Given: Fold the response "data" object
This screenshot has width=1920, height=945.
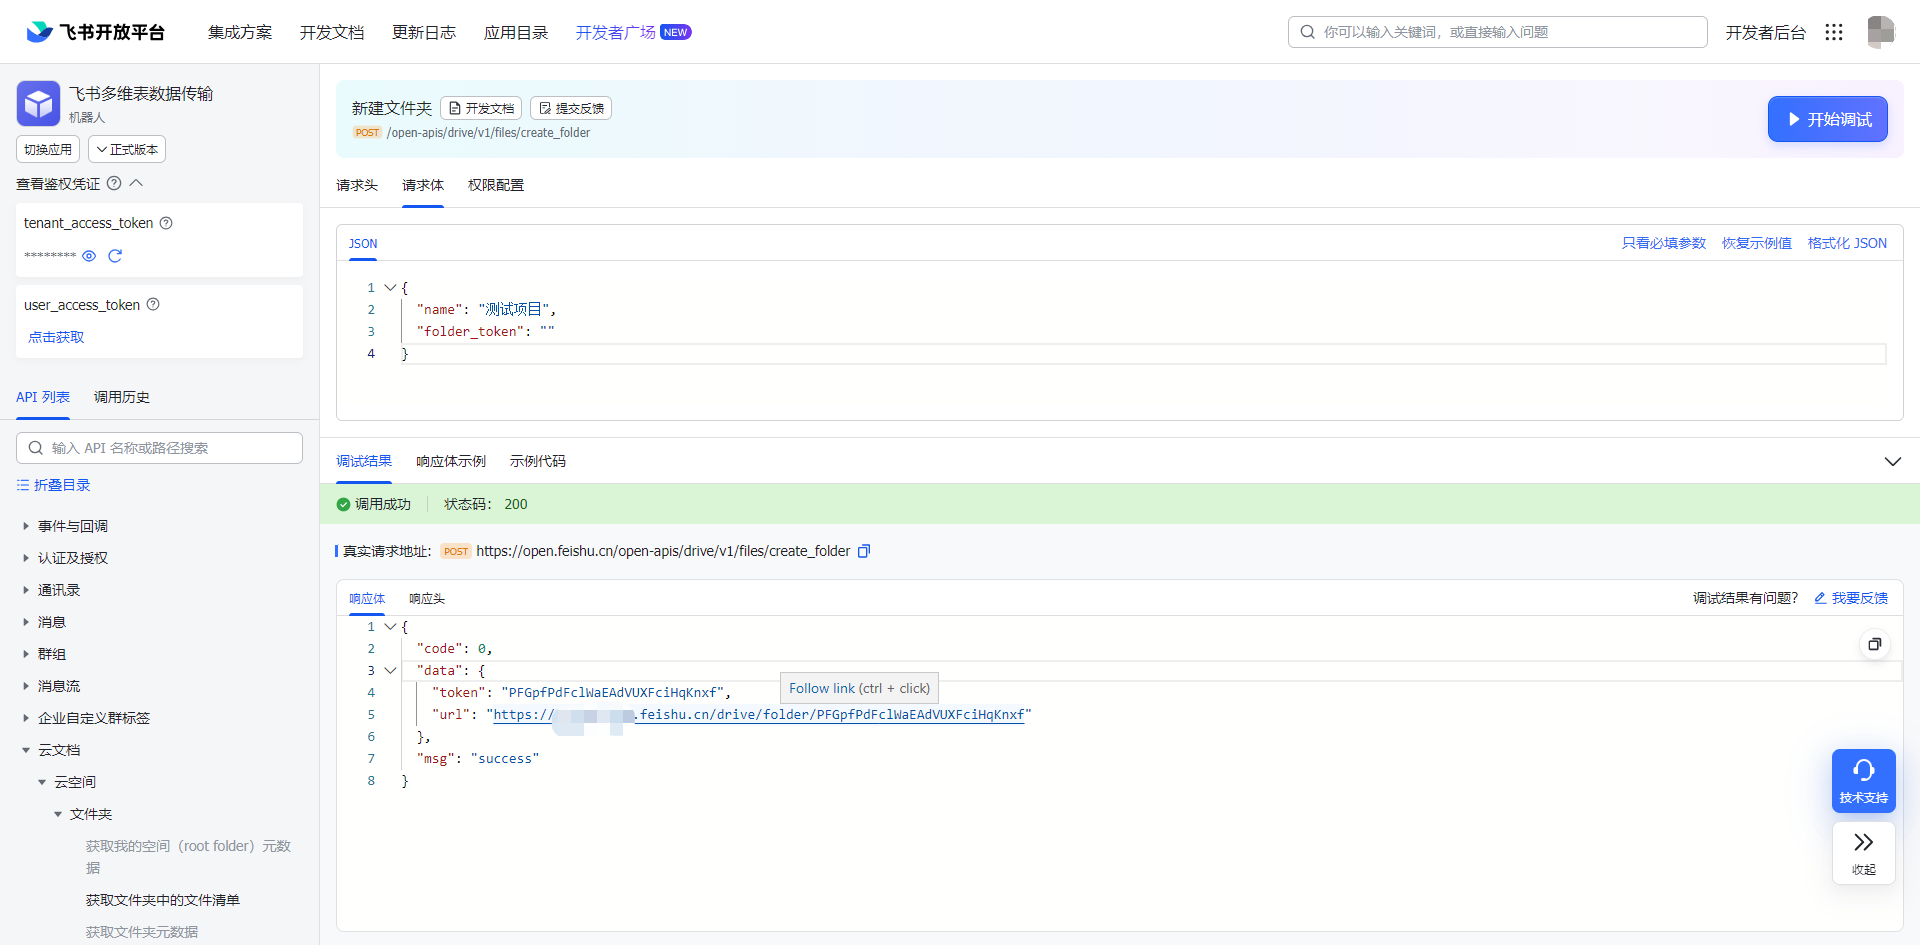Looking at the screenshot, I should (x=390, y=671).
